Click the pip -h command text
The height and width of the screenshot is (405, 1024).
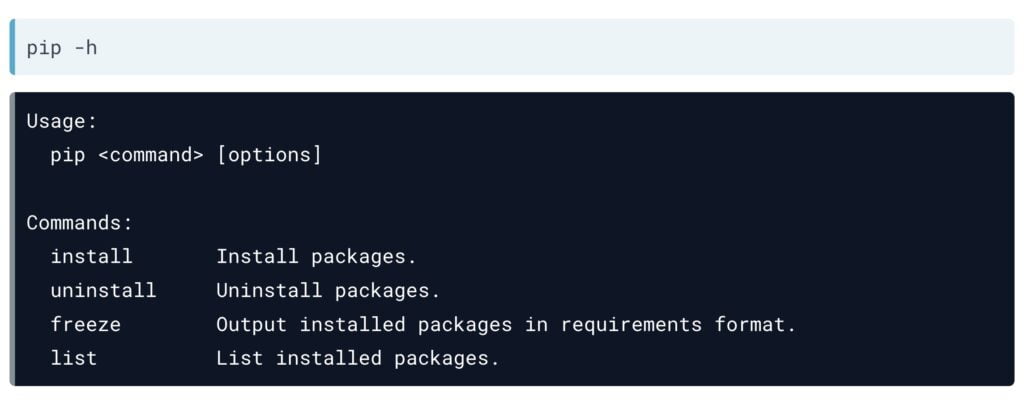coord(61,48)
